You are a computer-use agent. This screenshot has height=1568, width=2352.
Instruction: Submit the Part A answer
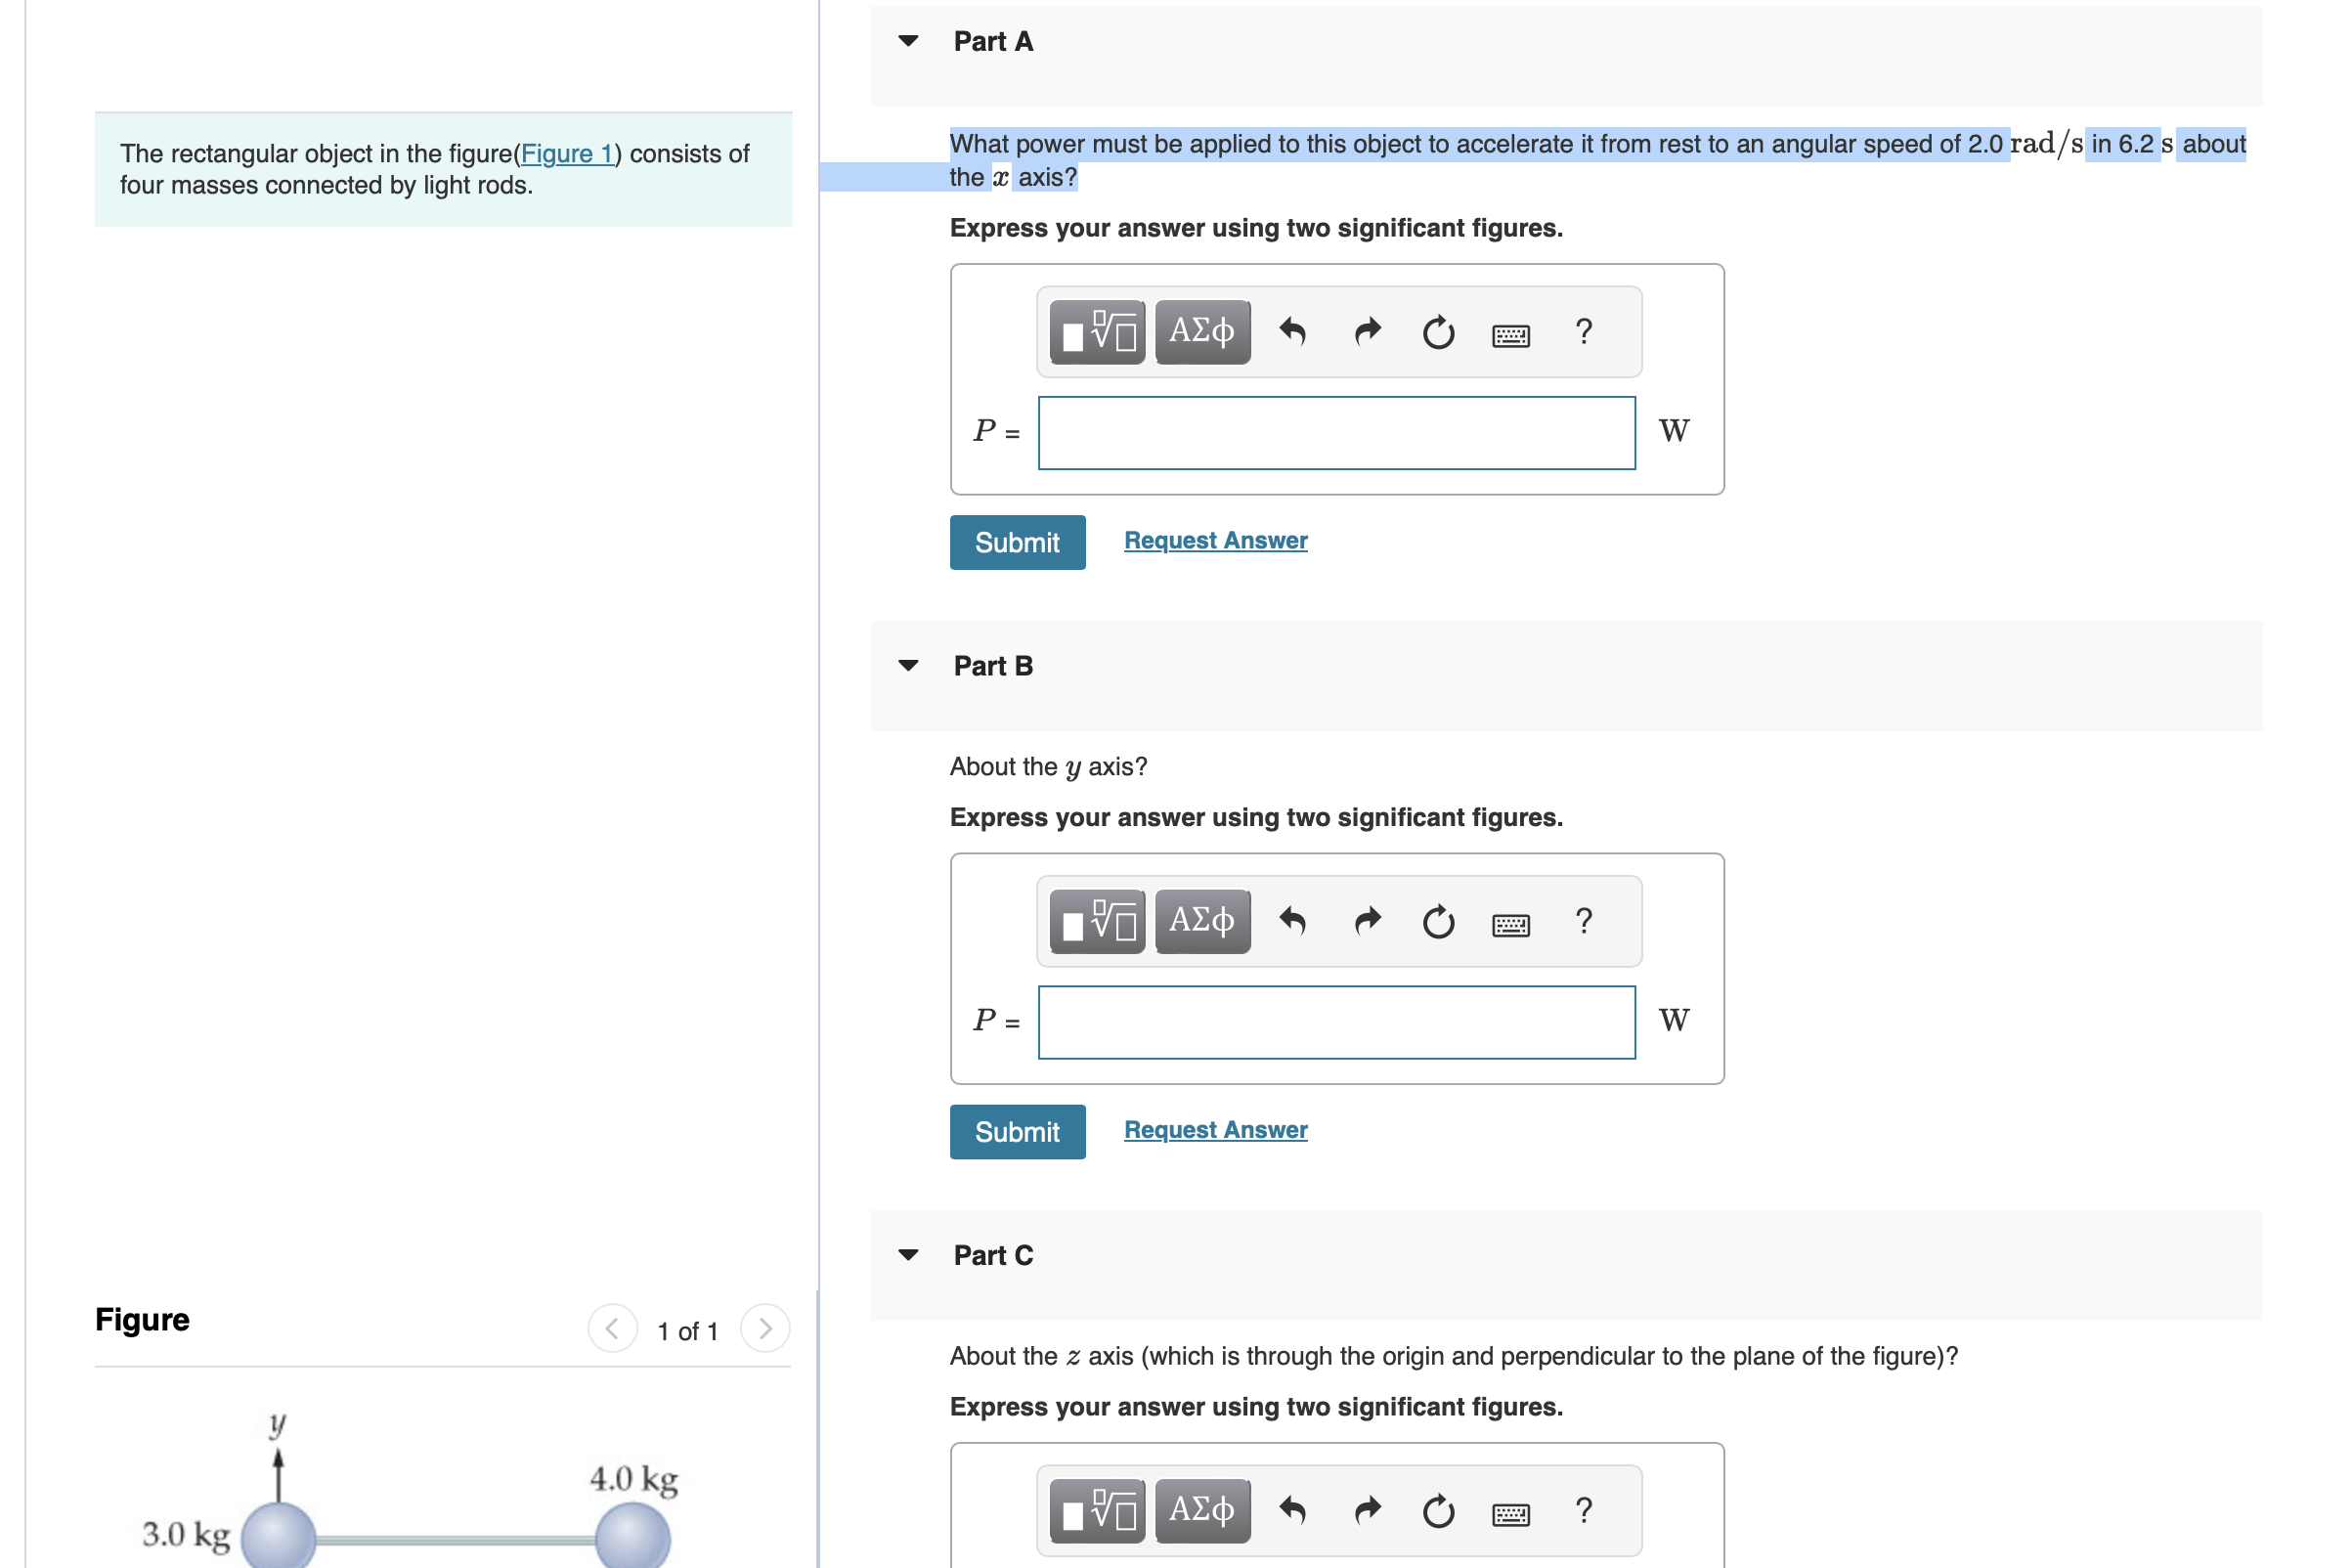tap(1017, 542)
